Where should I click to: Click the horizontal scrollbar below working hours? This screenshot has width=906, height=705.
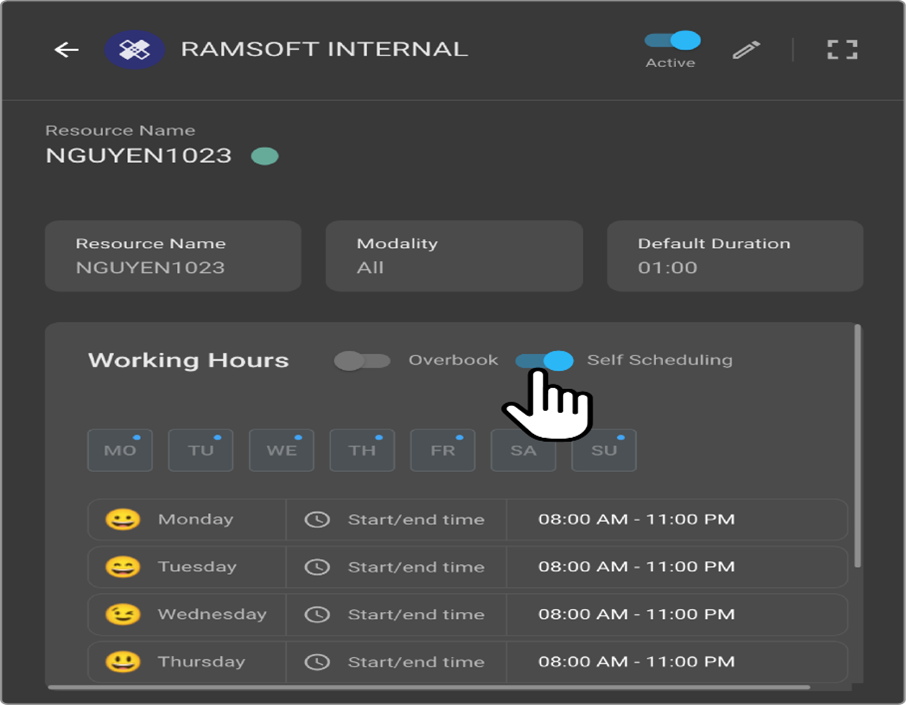coord(429,687)
